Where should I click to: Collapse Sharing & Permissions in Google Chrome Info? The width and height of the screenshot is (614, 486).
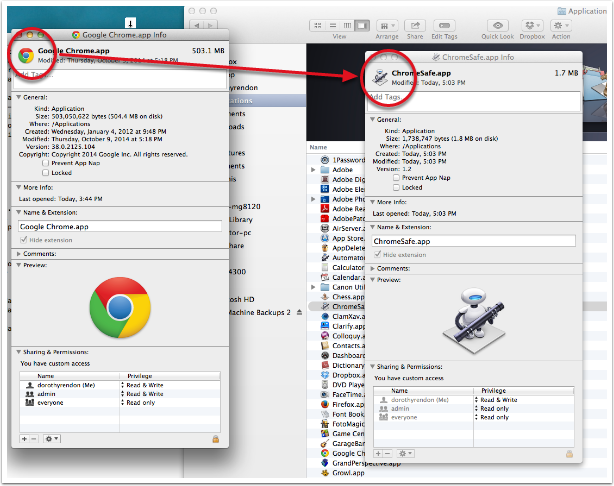(x=18, y=352)
